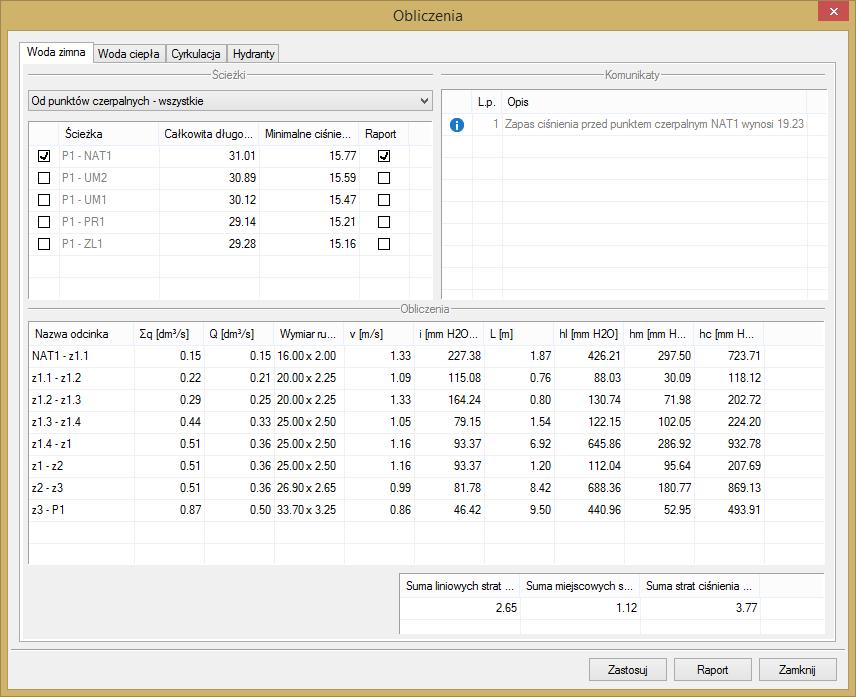Close the Obliczenia dialog window

(x=834, y=11)
